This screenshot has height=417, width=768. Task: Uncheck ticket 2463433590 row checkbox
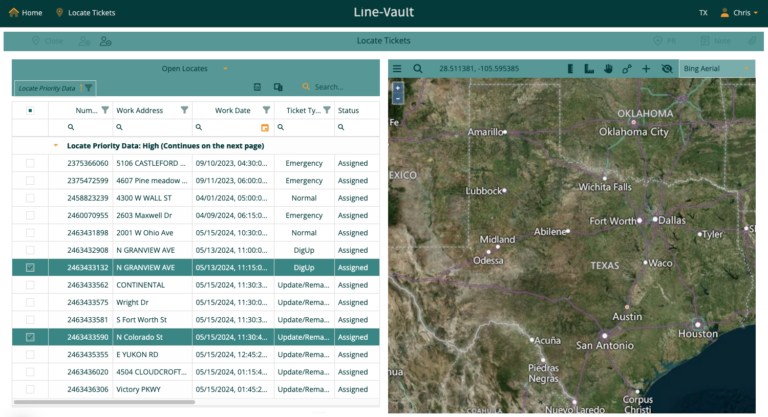pyautogui.click(x=30, y=337)
